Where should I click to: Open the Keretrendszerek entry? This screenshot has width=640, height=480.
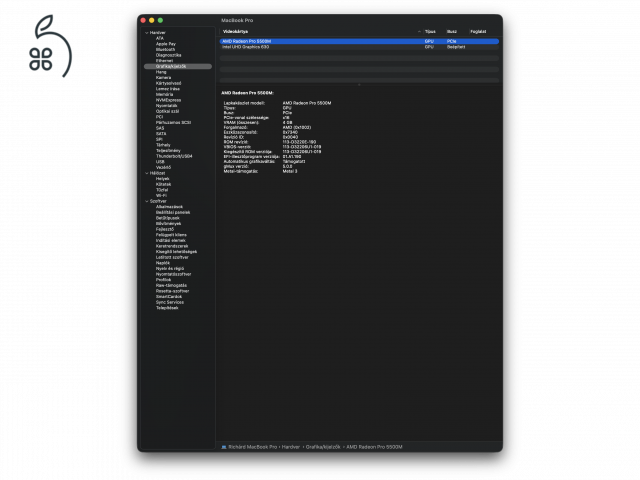pos(172,247)
